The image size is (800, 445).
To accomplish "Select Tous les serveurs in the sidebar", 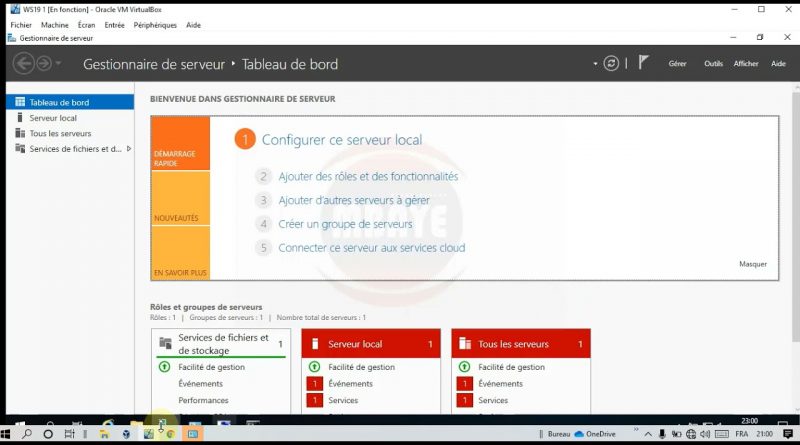I will 70,133.
